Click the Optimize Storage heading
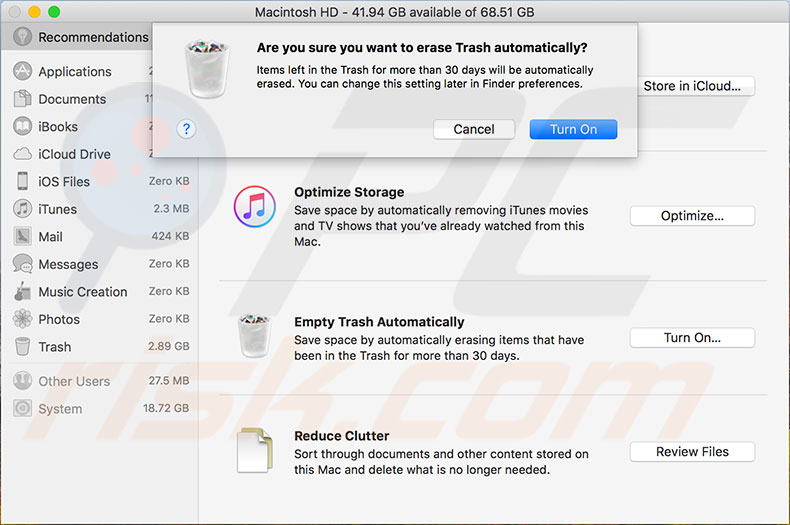This screenshot has width=790, height=525. coord(349,192)
